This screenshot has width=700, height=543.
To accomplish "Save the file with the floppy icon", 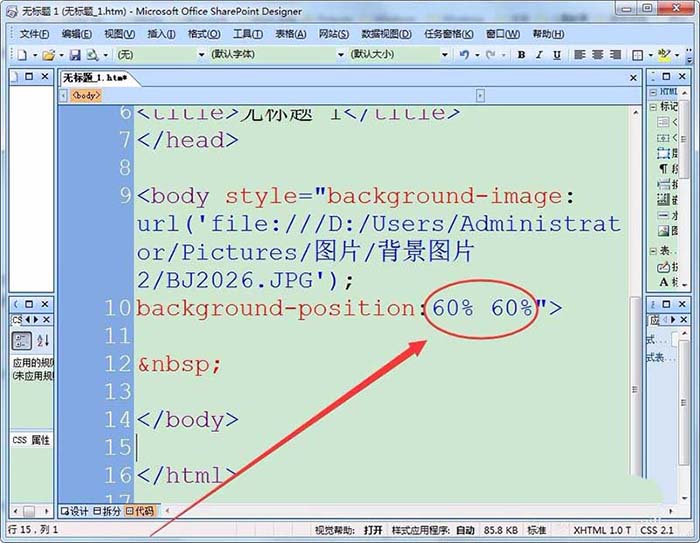I will click(x=75, y=55).
